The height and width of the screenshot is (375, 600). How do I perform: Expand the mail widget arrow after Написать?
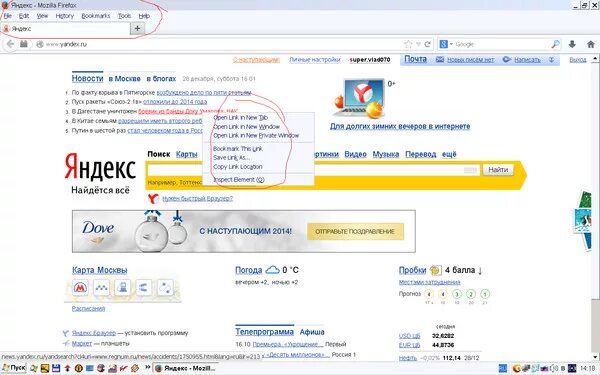click(551, 60)
